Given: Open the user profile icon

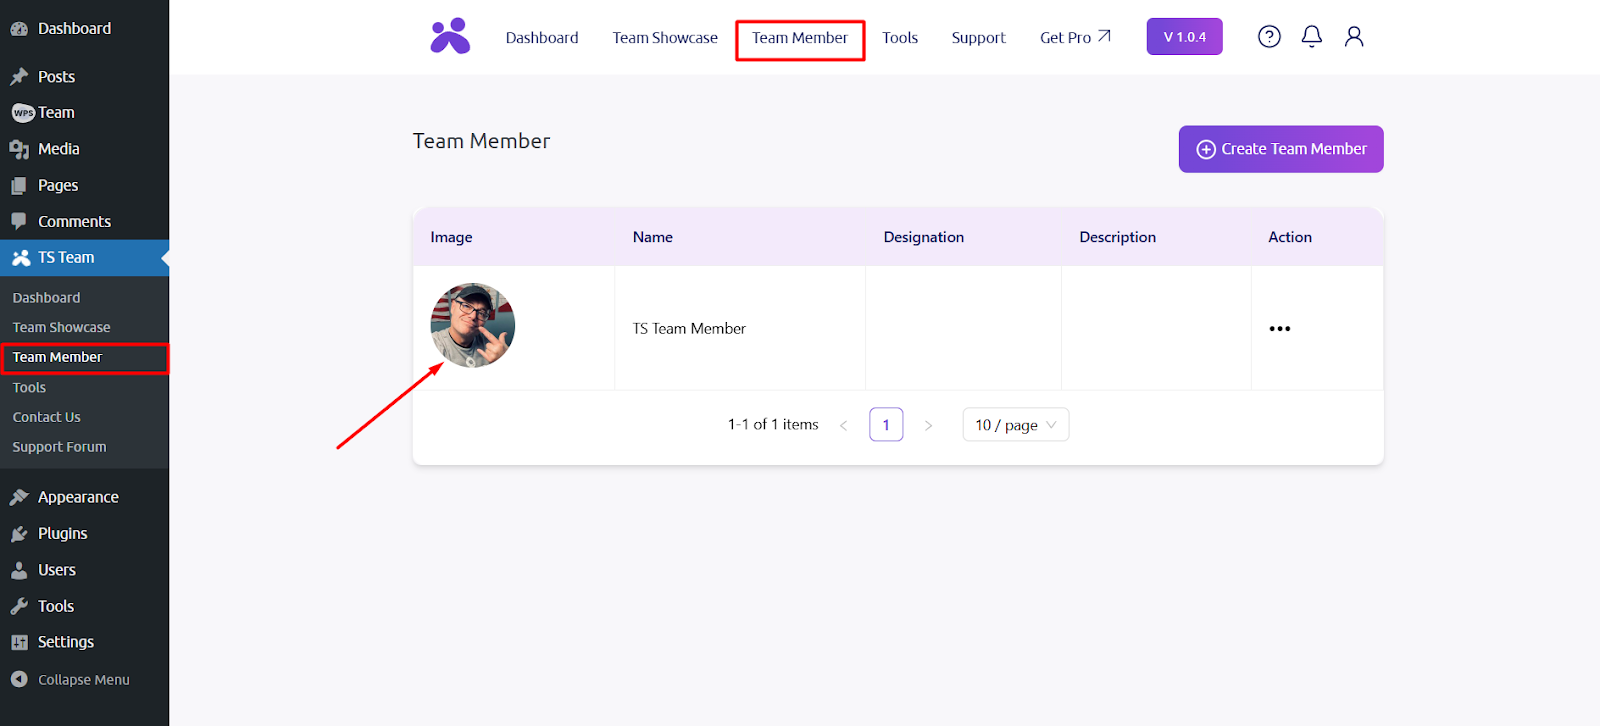Looking at the screenshot, I should (1354, 37).
